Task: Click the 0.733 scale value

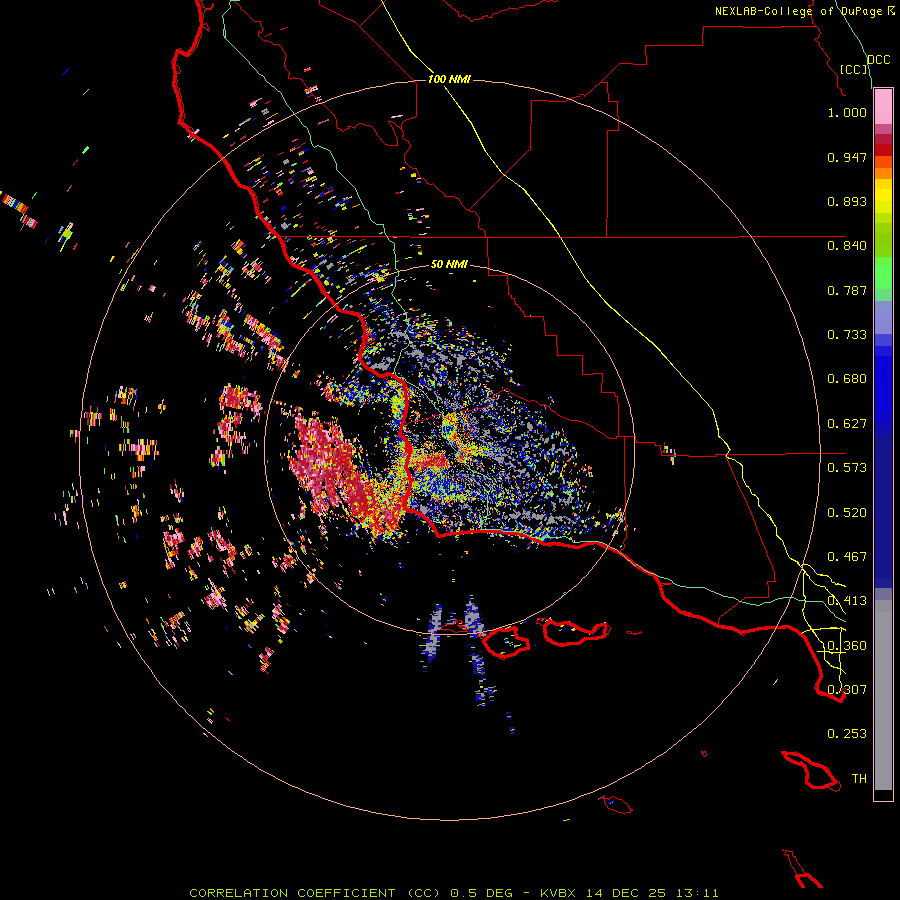Action: click(847, 335)
